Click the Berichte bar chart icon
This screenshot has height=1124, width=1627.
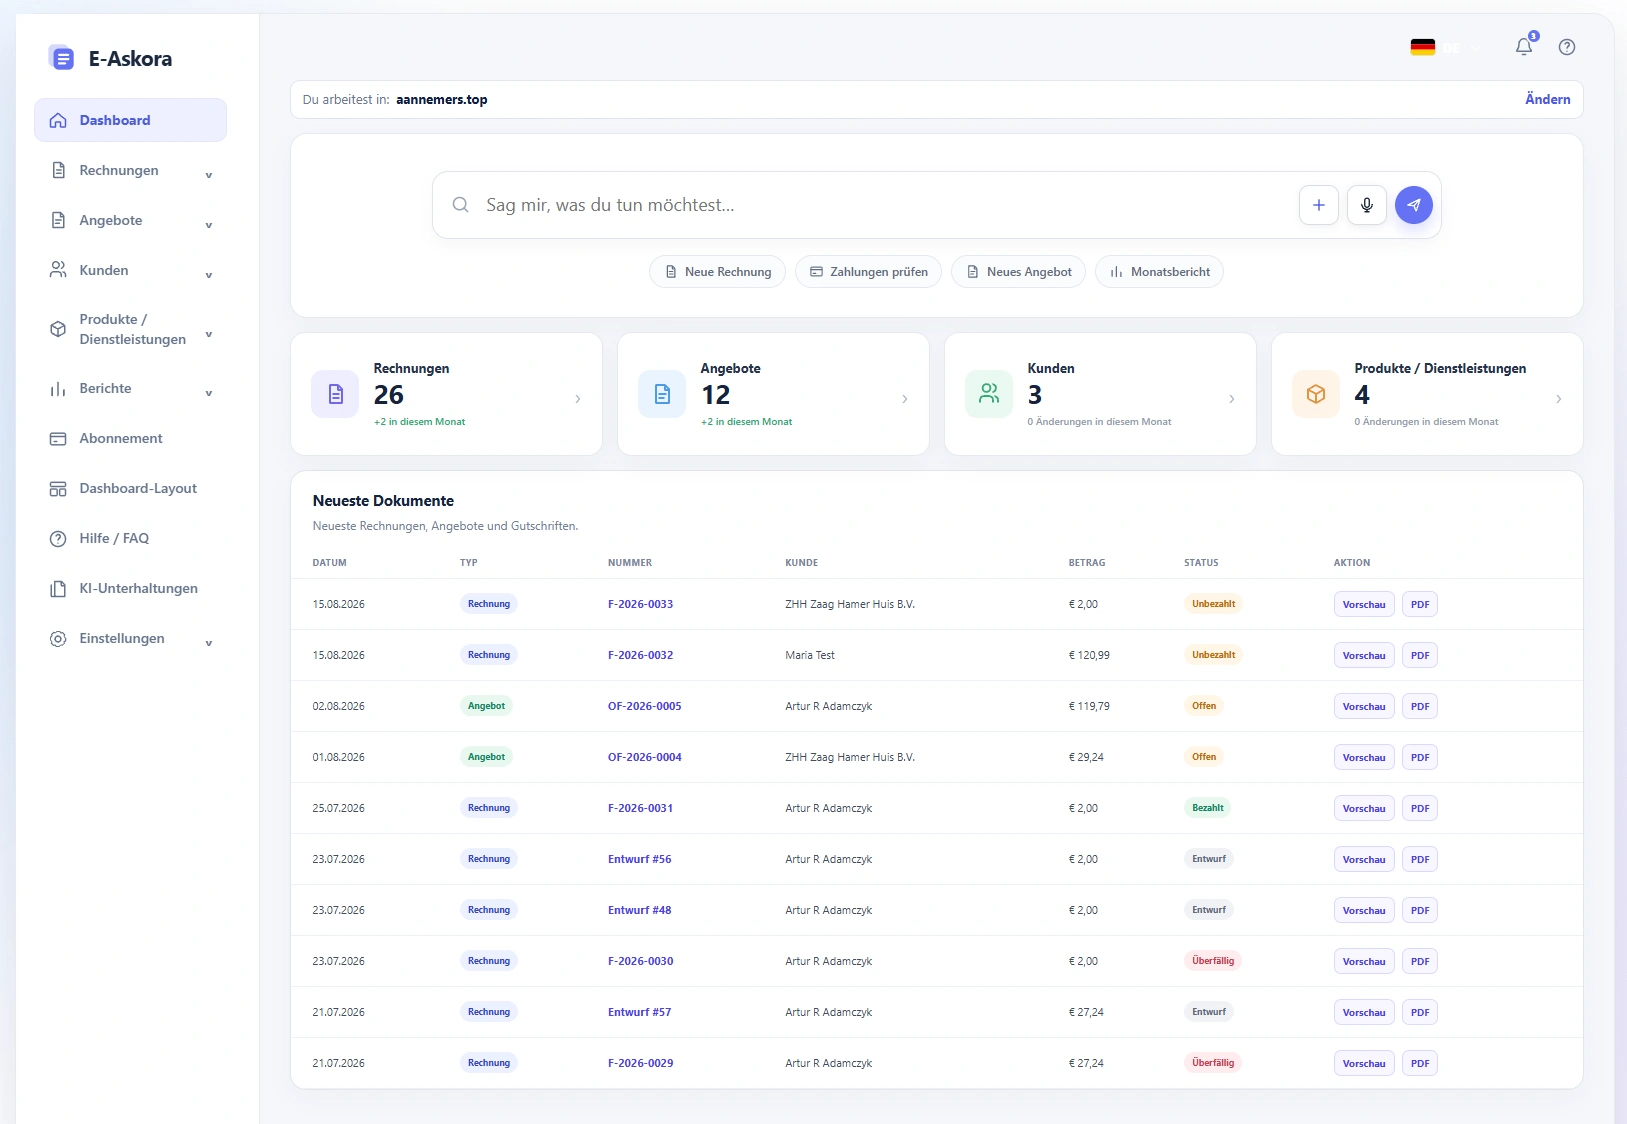(x=58, y=388)
